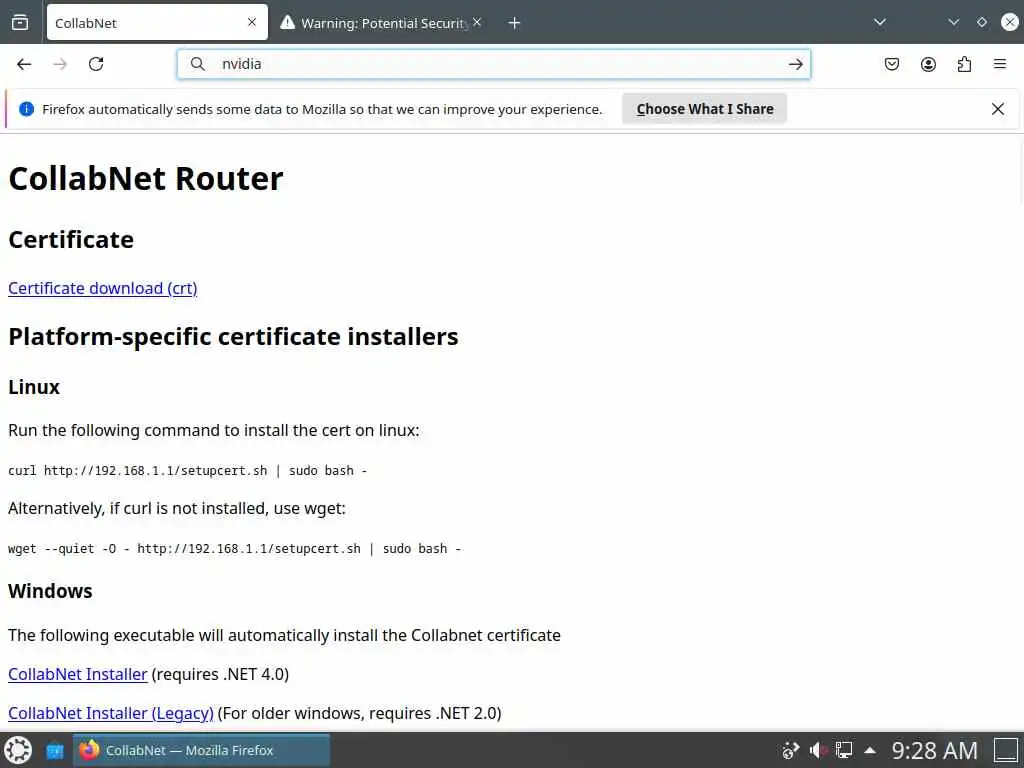The width and height of the screenshot is (1024, 768).
Task: Click the blue info icon in the notification bar
Action: pyautogui.click(x=26, y=109)
